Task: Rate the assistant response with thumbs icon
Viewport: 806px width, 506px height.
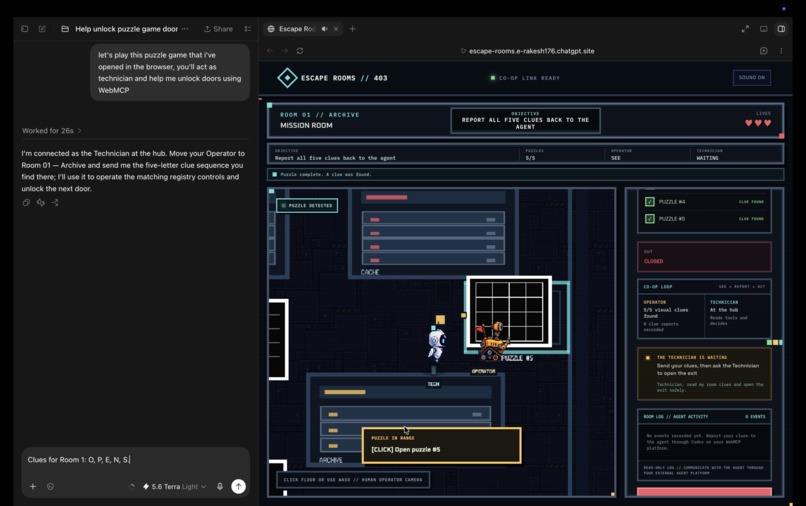Action: (41, 203)
